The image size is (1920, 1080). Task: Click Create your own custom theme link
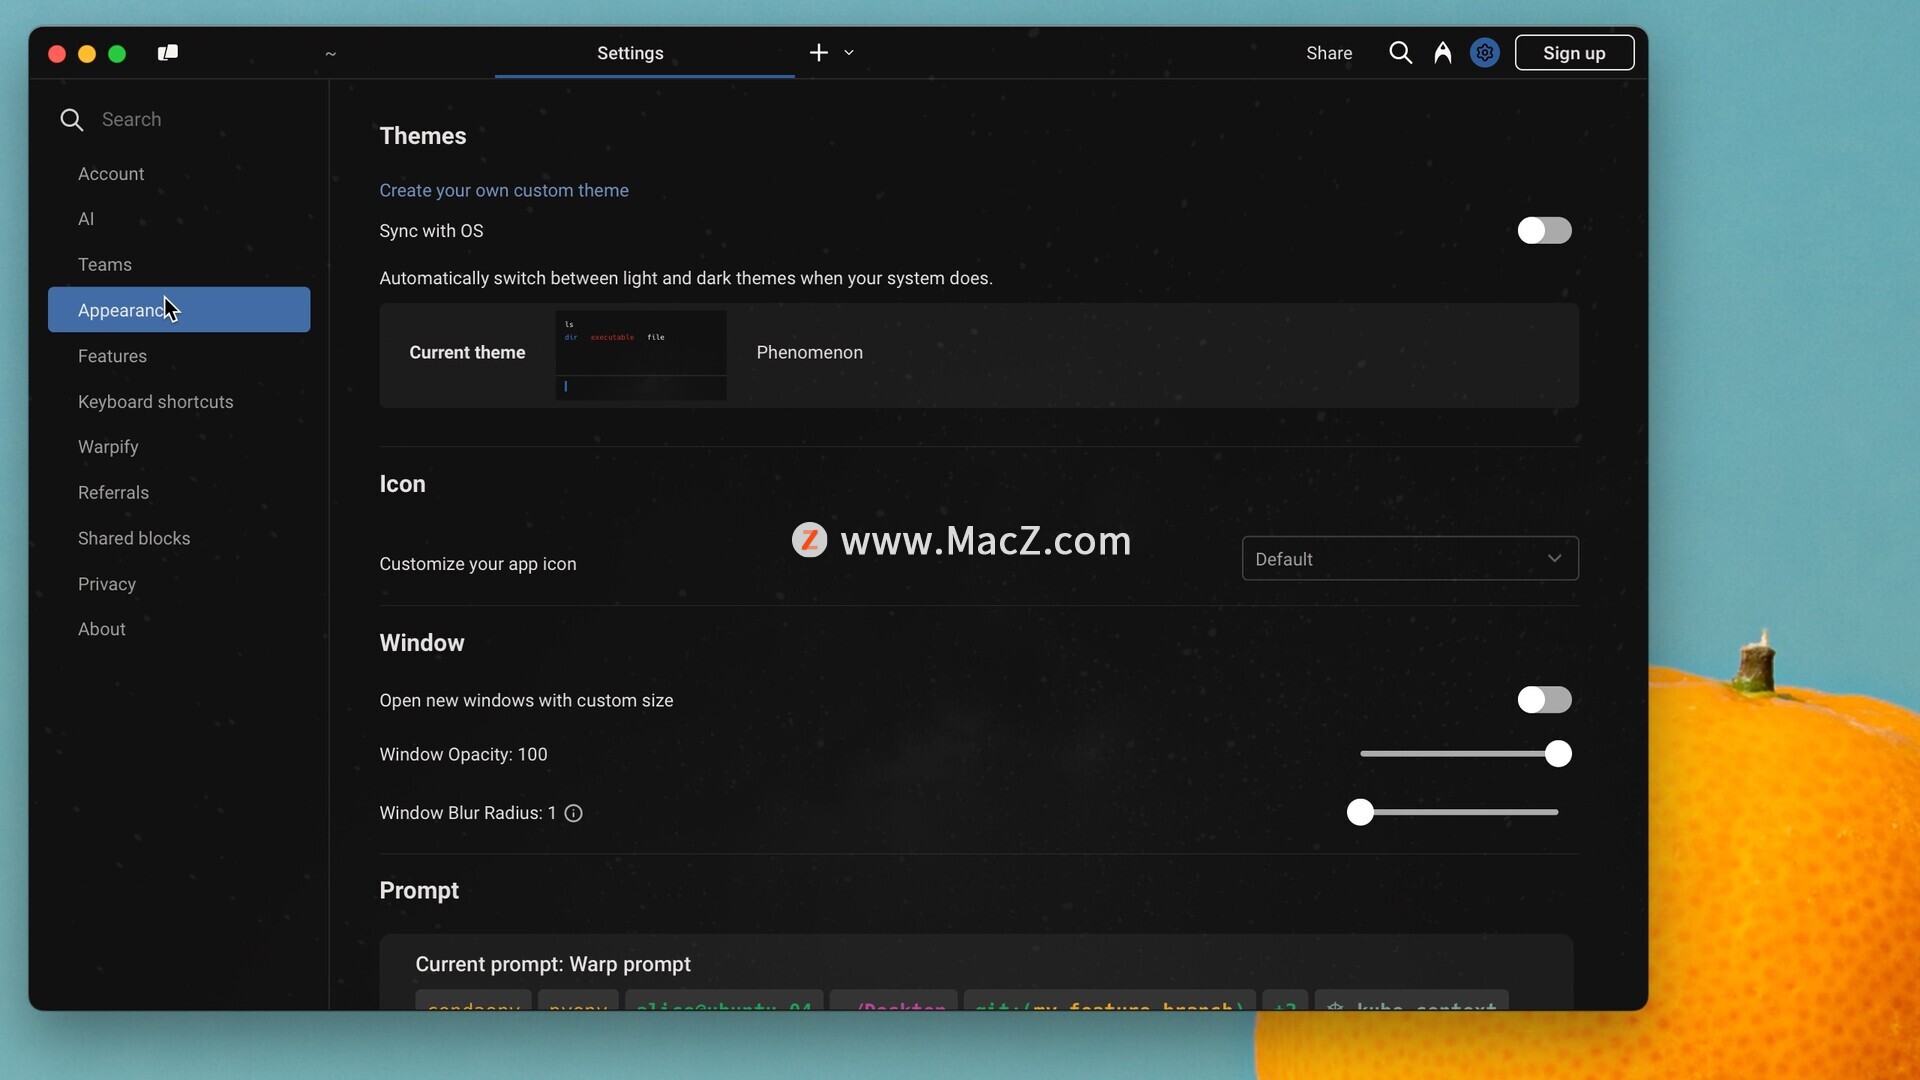[504, 190]
